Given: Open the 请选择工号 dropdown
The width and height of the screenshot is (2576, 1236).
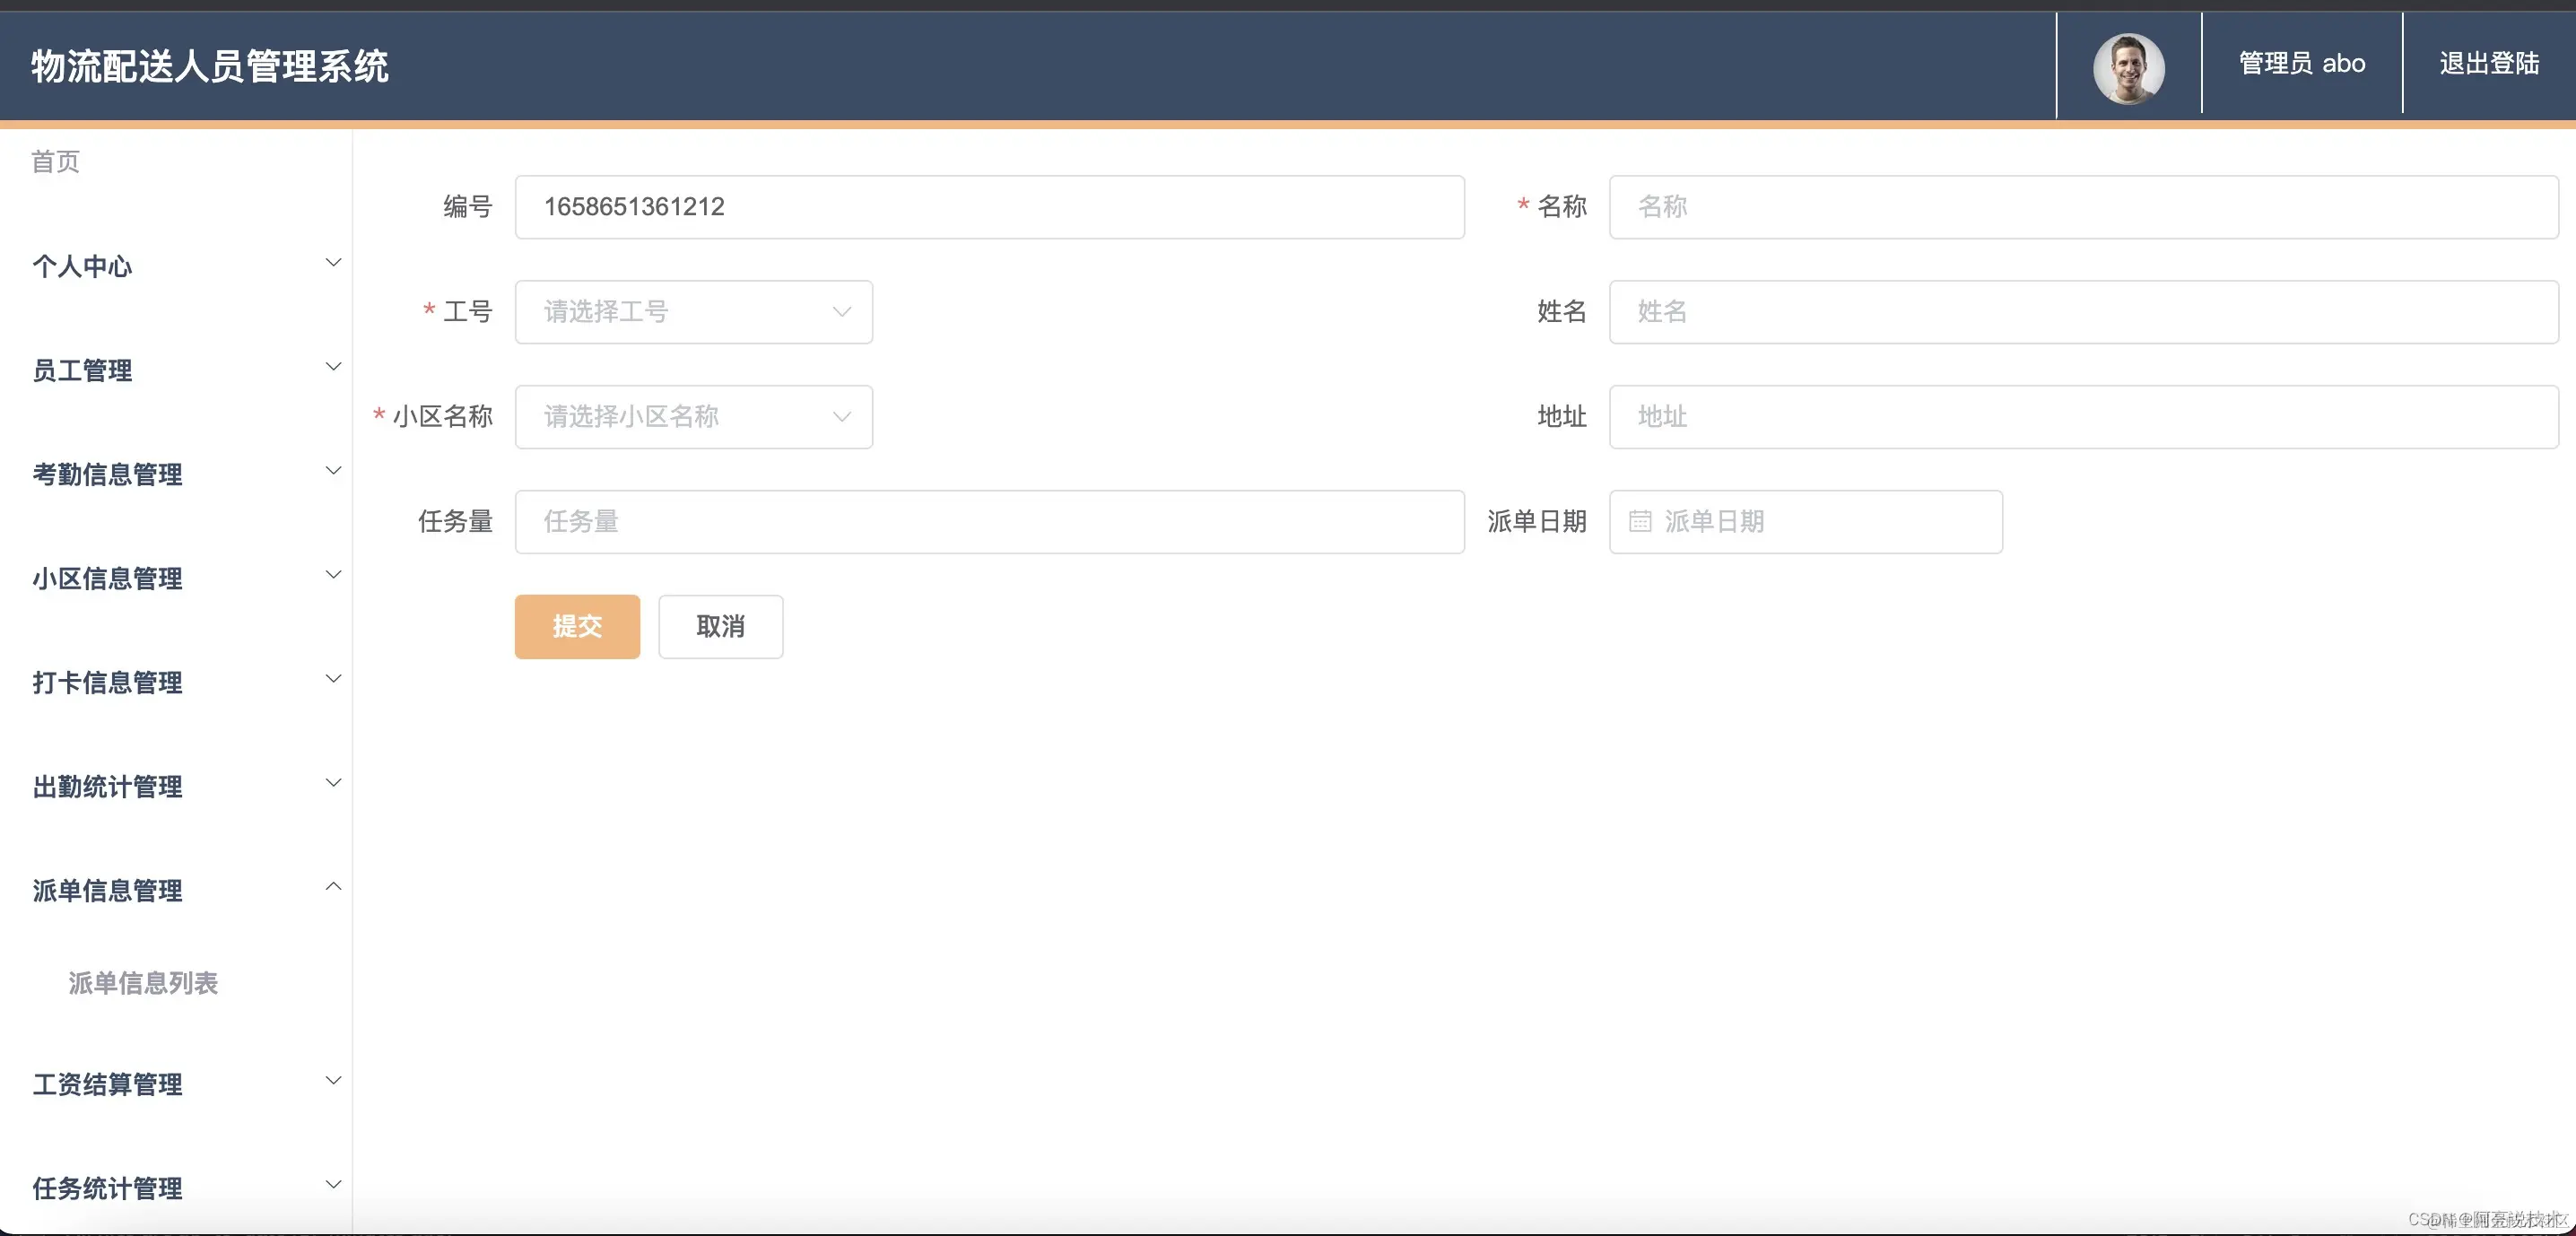Looking at the screenshot, I should (693, 312).
